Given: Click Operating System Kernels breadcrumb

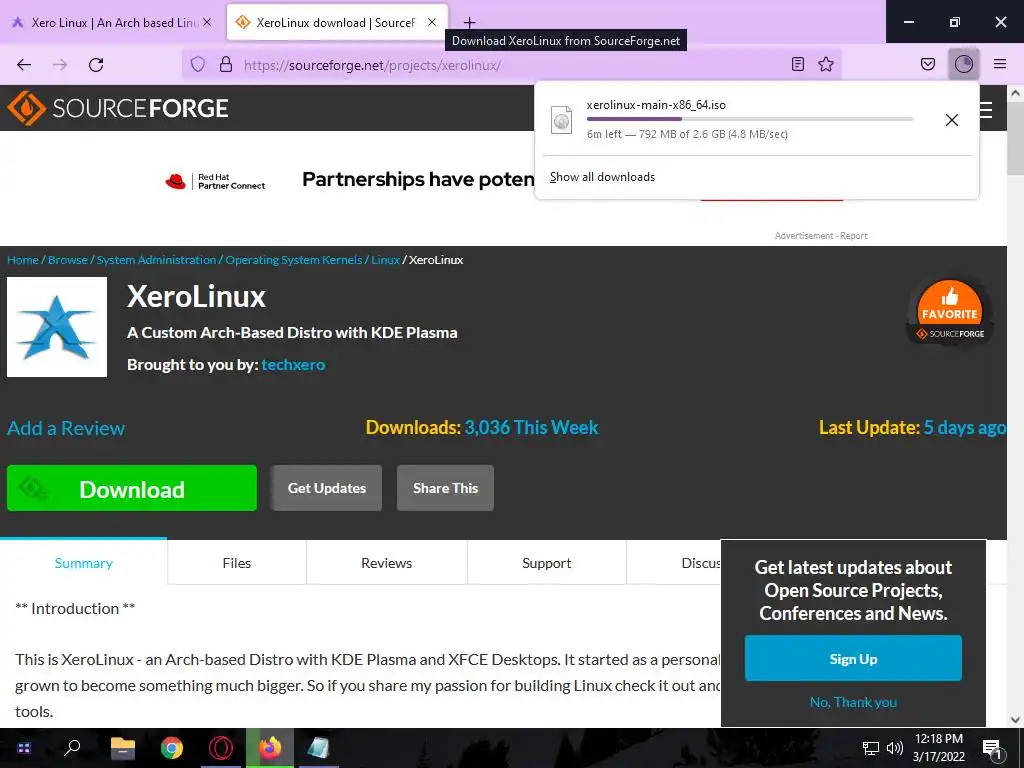Looking at the screenshot, I should click(294, 260).
